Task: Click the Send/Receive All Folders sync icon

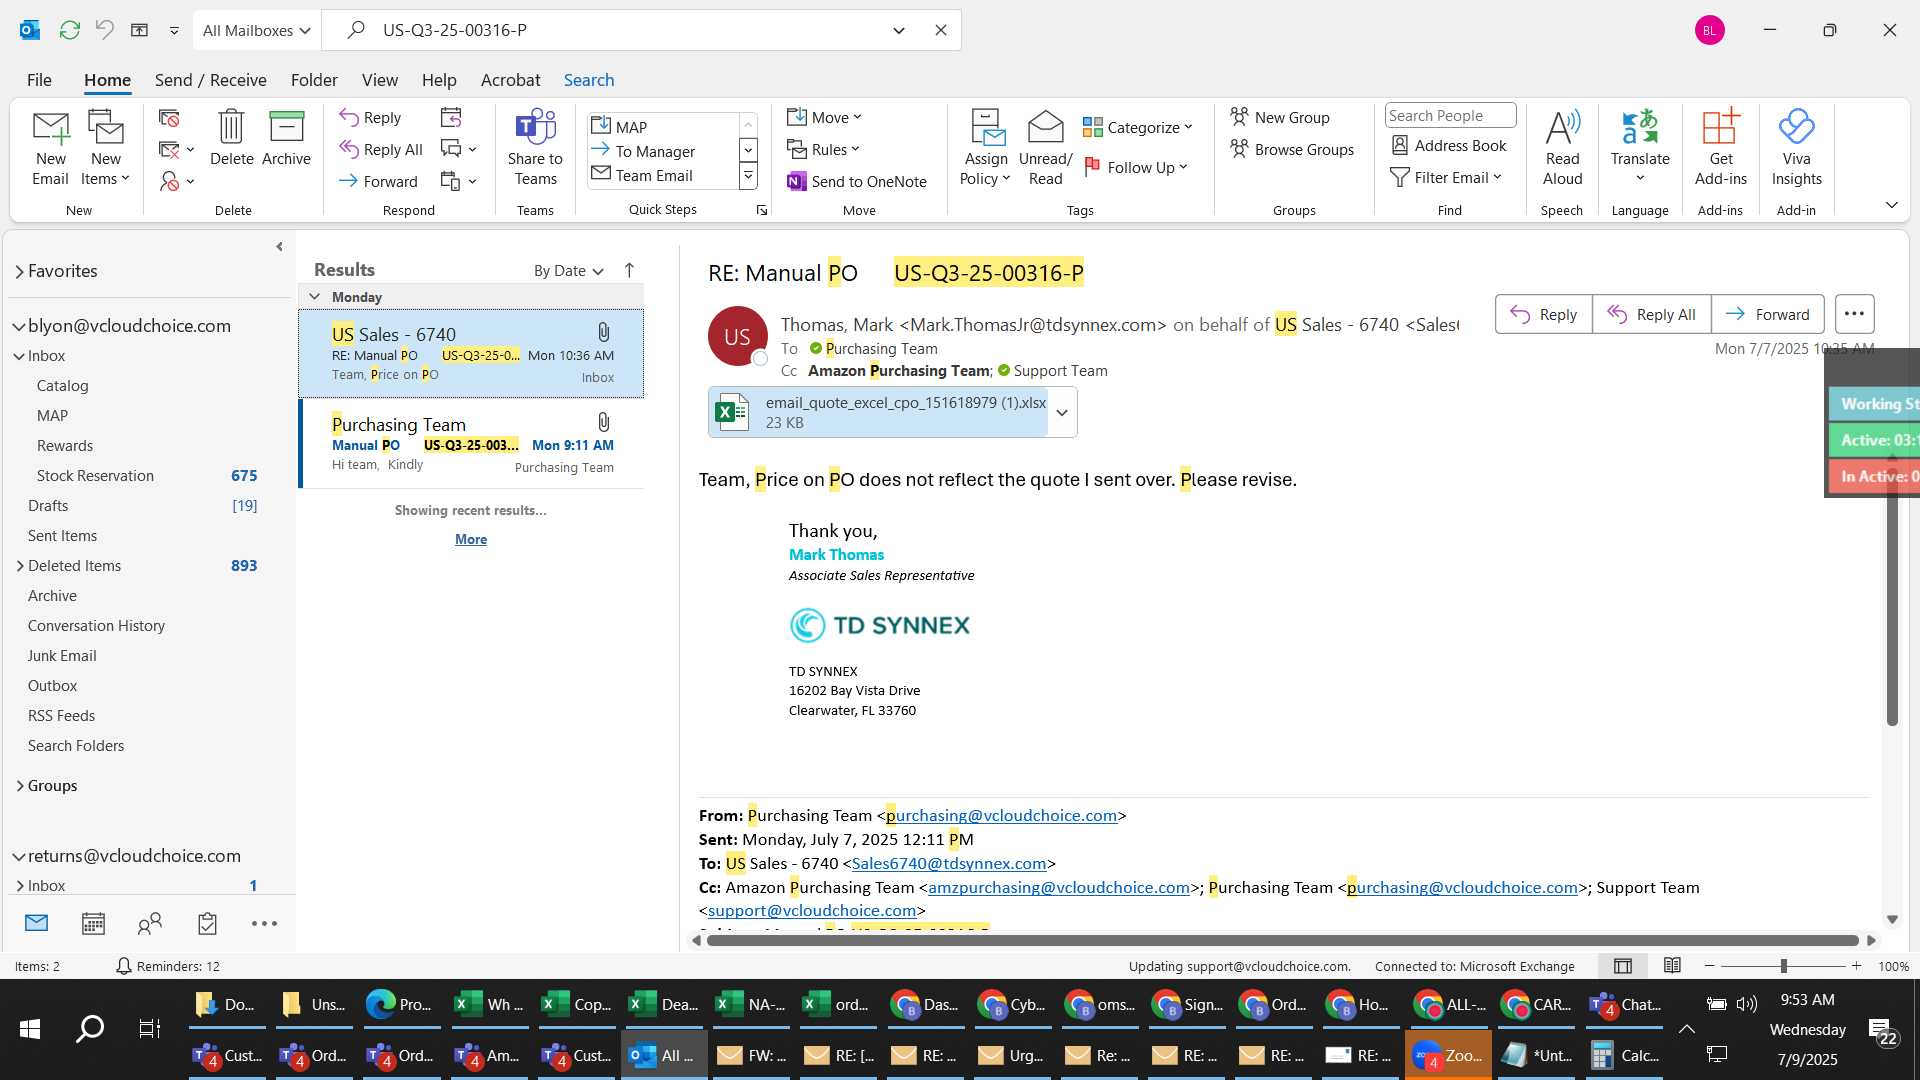Action: pos(69,30)
